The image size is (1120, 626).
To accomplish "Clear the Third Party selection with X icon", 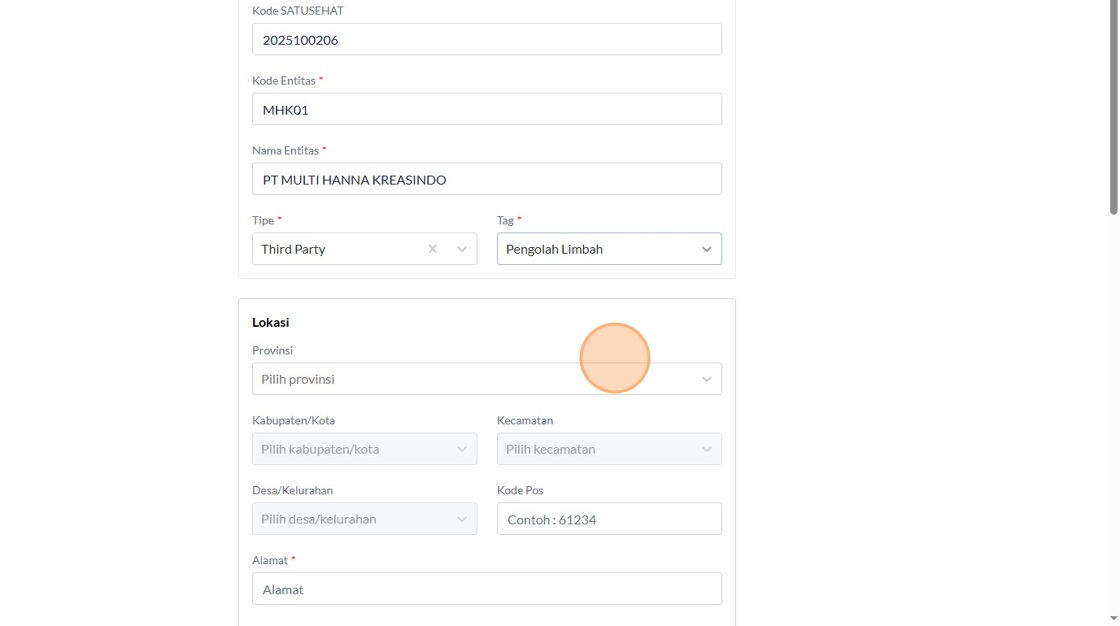I will click(x=432, y=249).
